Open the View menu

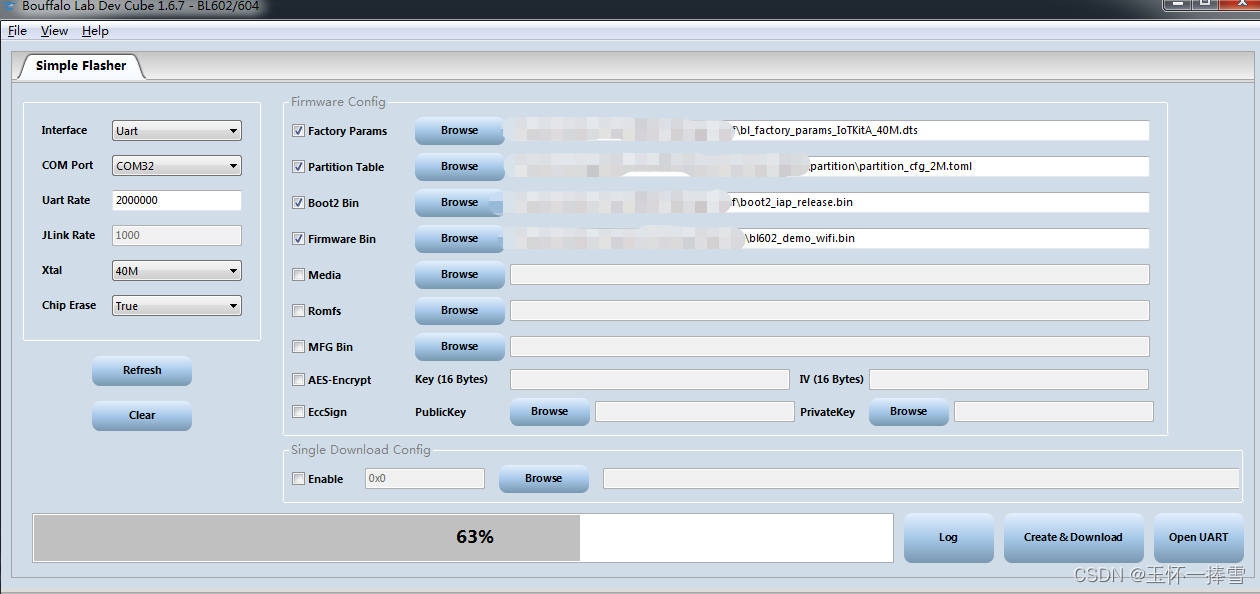[54, 31]
